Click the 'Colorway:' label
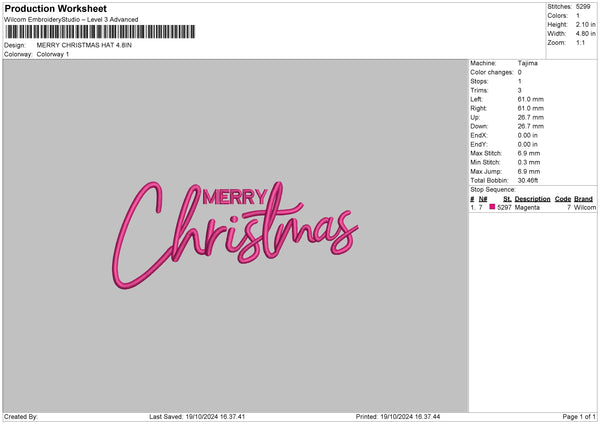 pos(18,54)
